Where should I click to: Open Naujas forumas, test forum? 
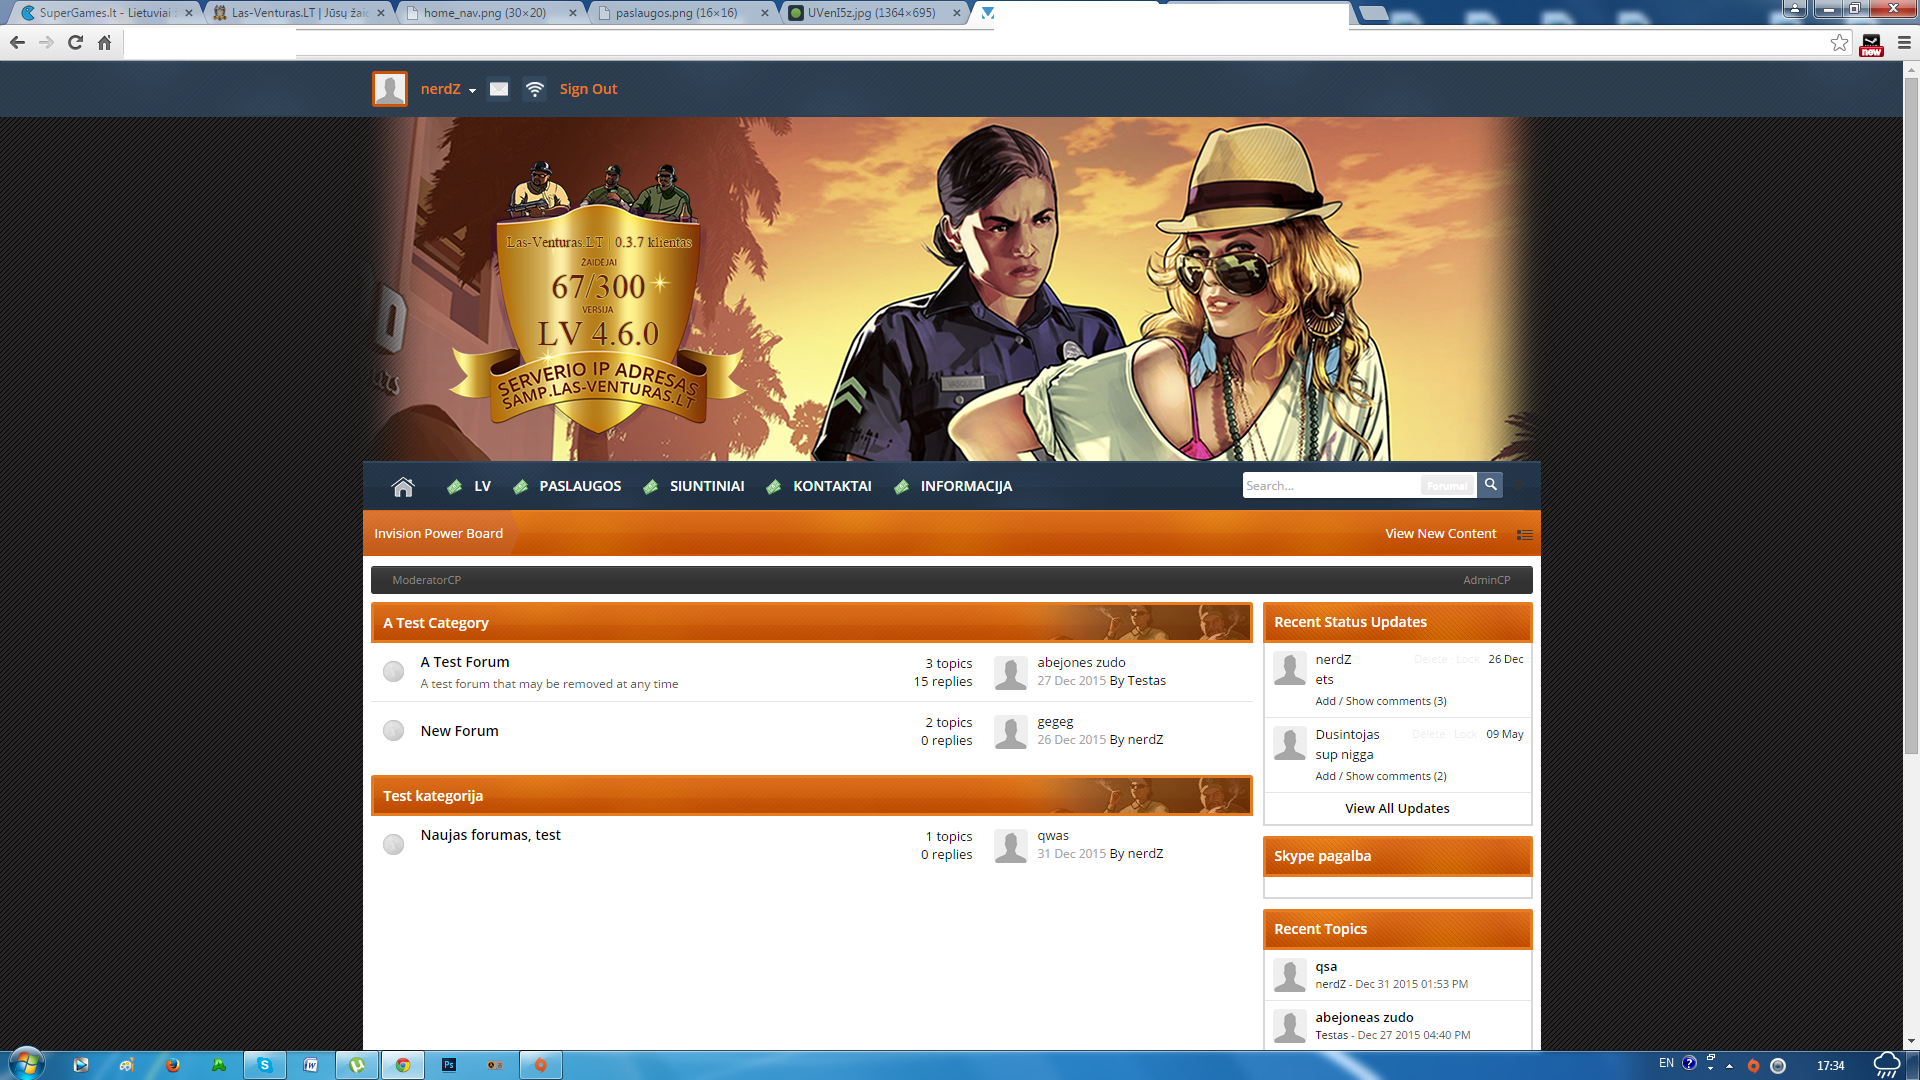(490, 835)
